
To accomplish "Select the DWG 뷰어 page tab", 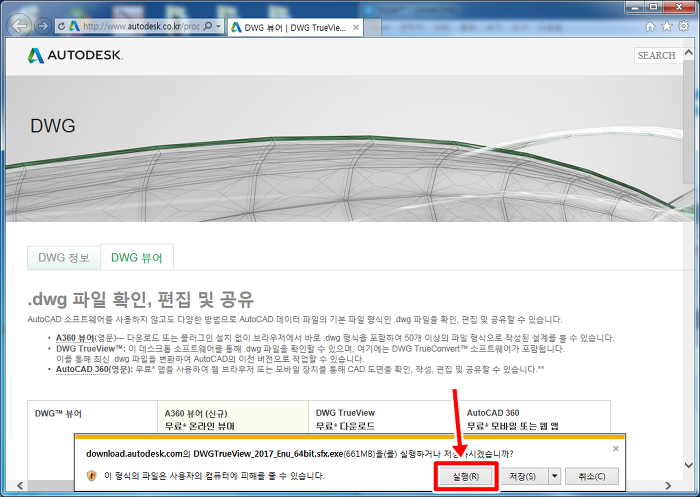I will [x=137, y=258].
